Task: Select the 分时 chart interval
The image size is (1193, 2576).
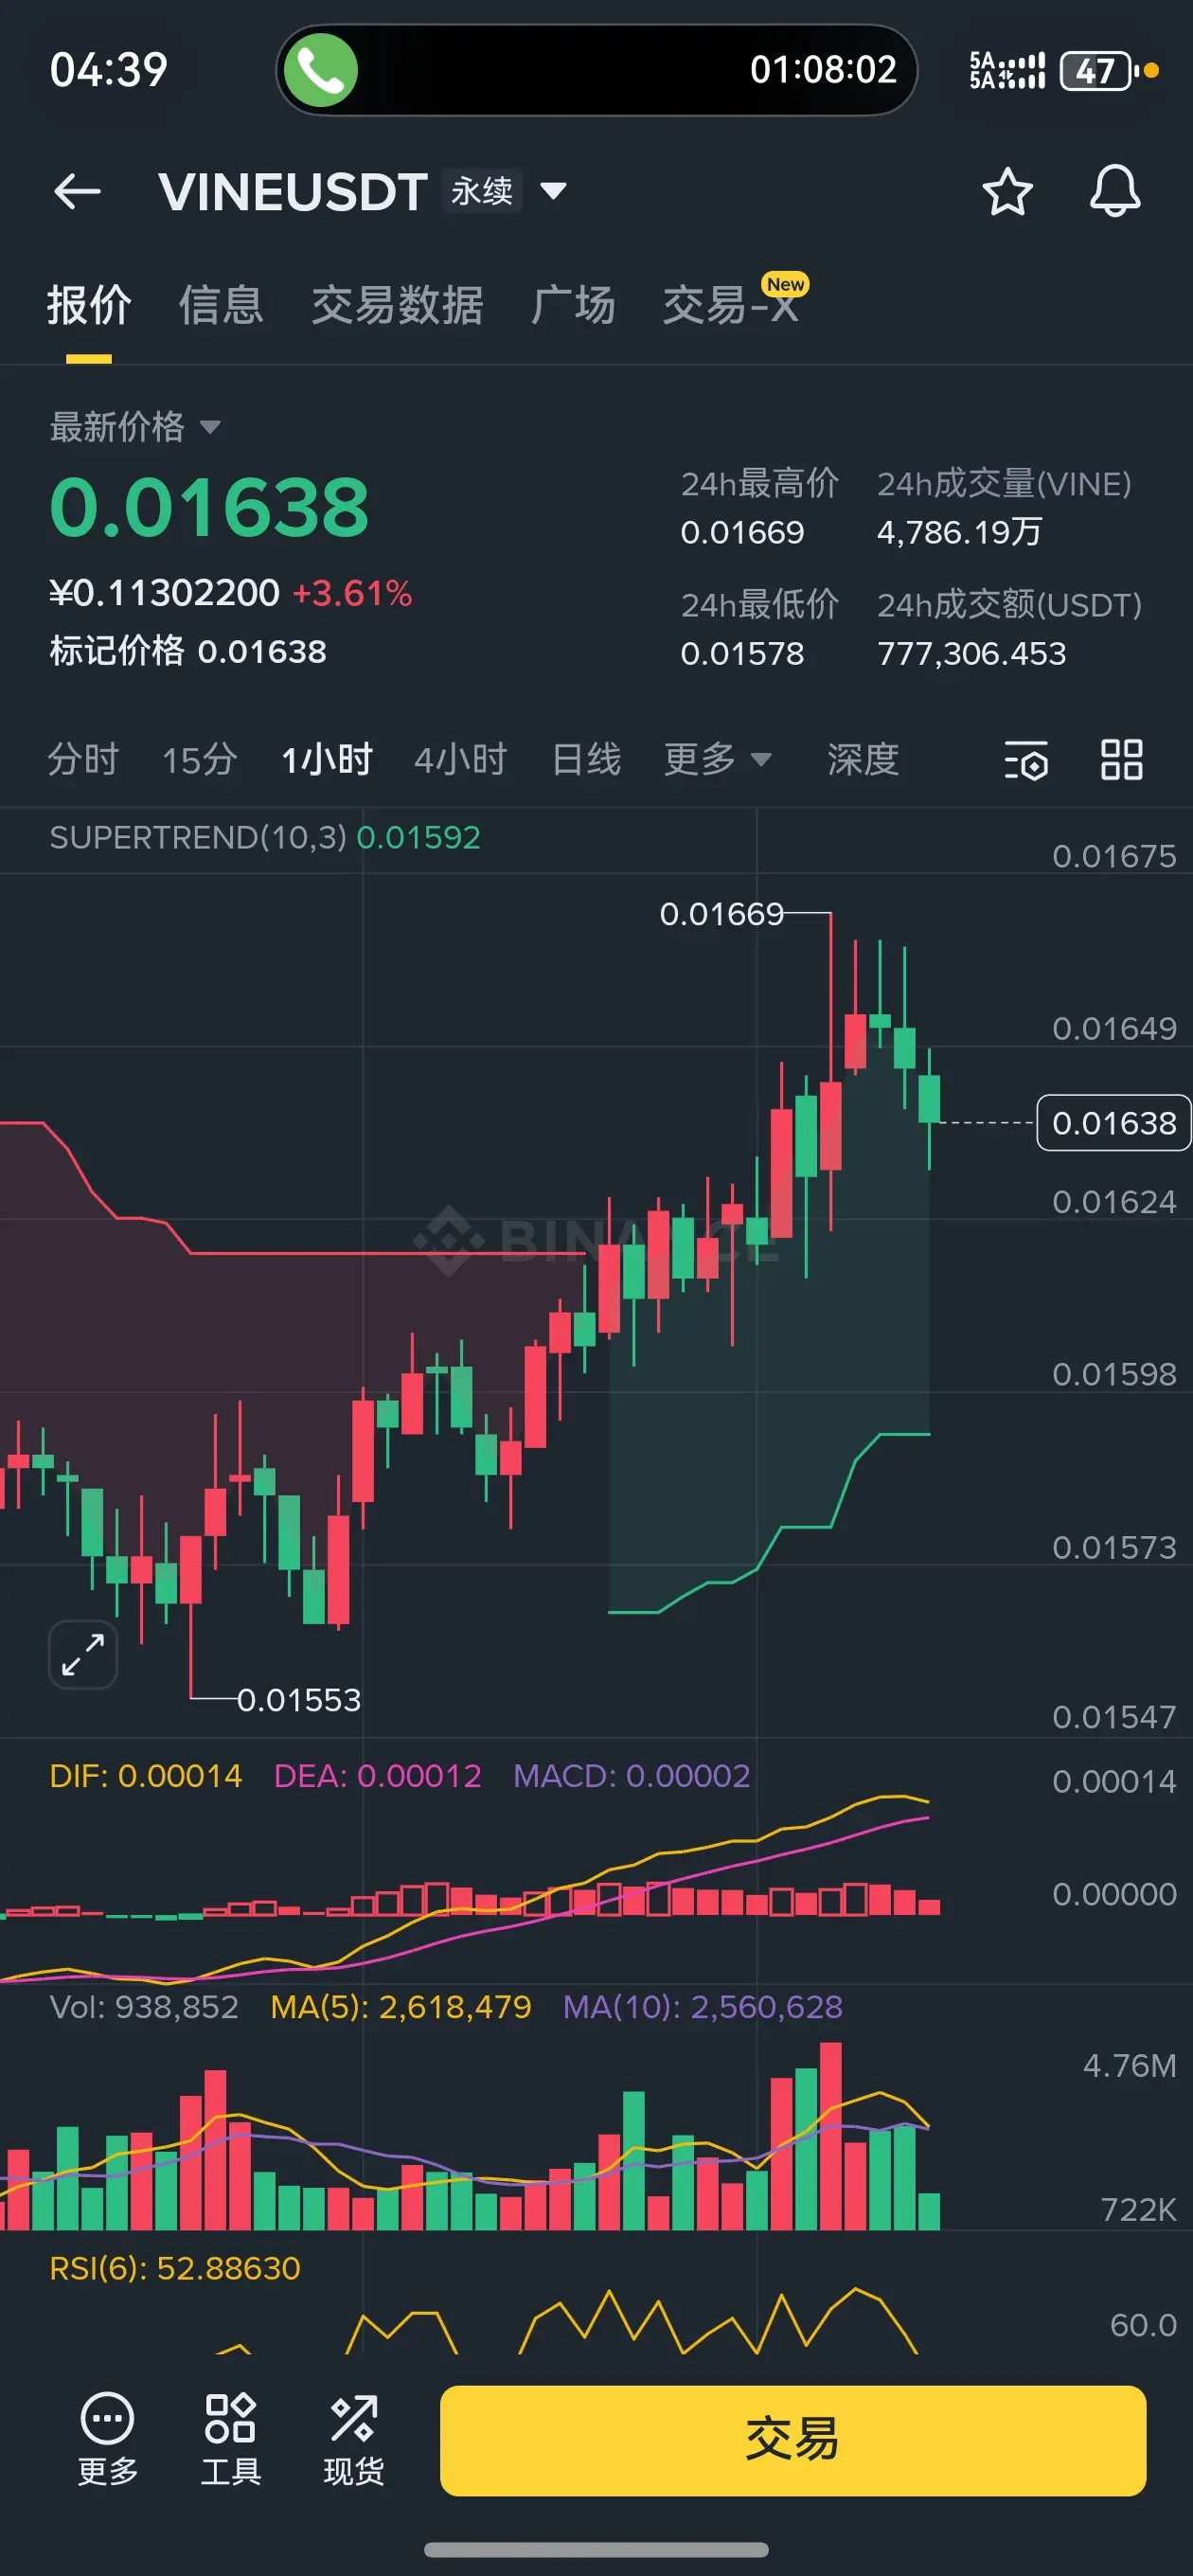Action: (83, 759)
